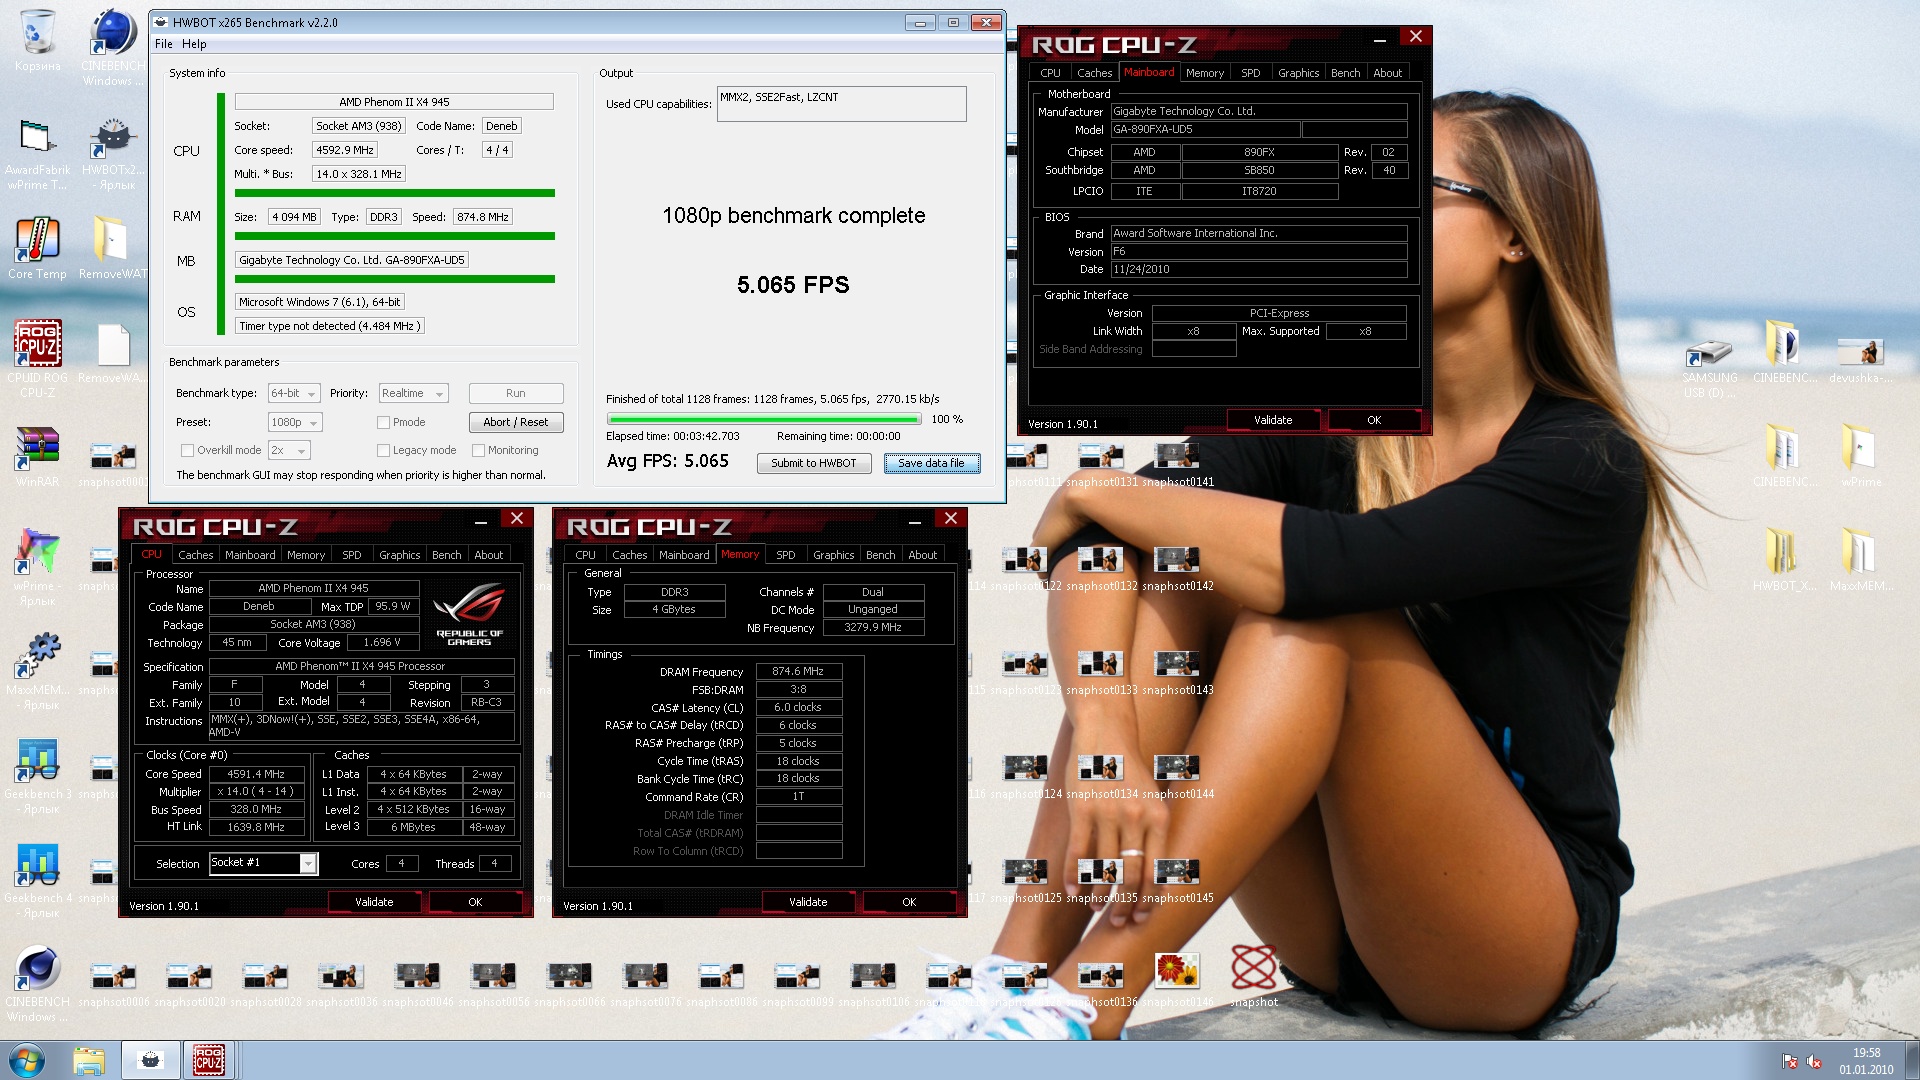
Task: Launch the Geekbench 3 desktop shortcut
Action: 37,775
